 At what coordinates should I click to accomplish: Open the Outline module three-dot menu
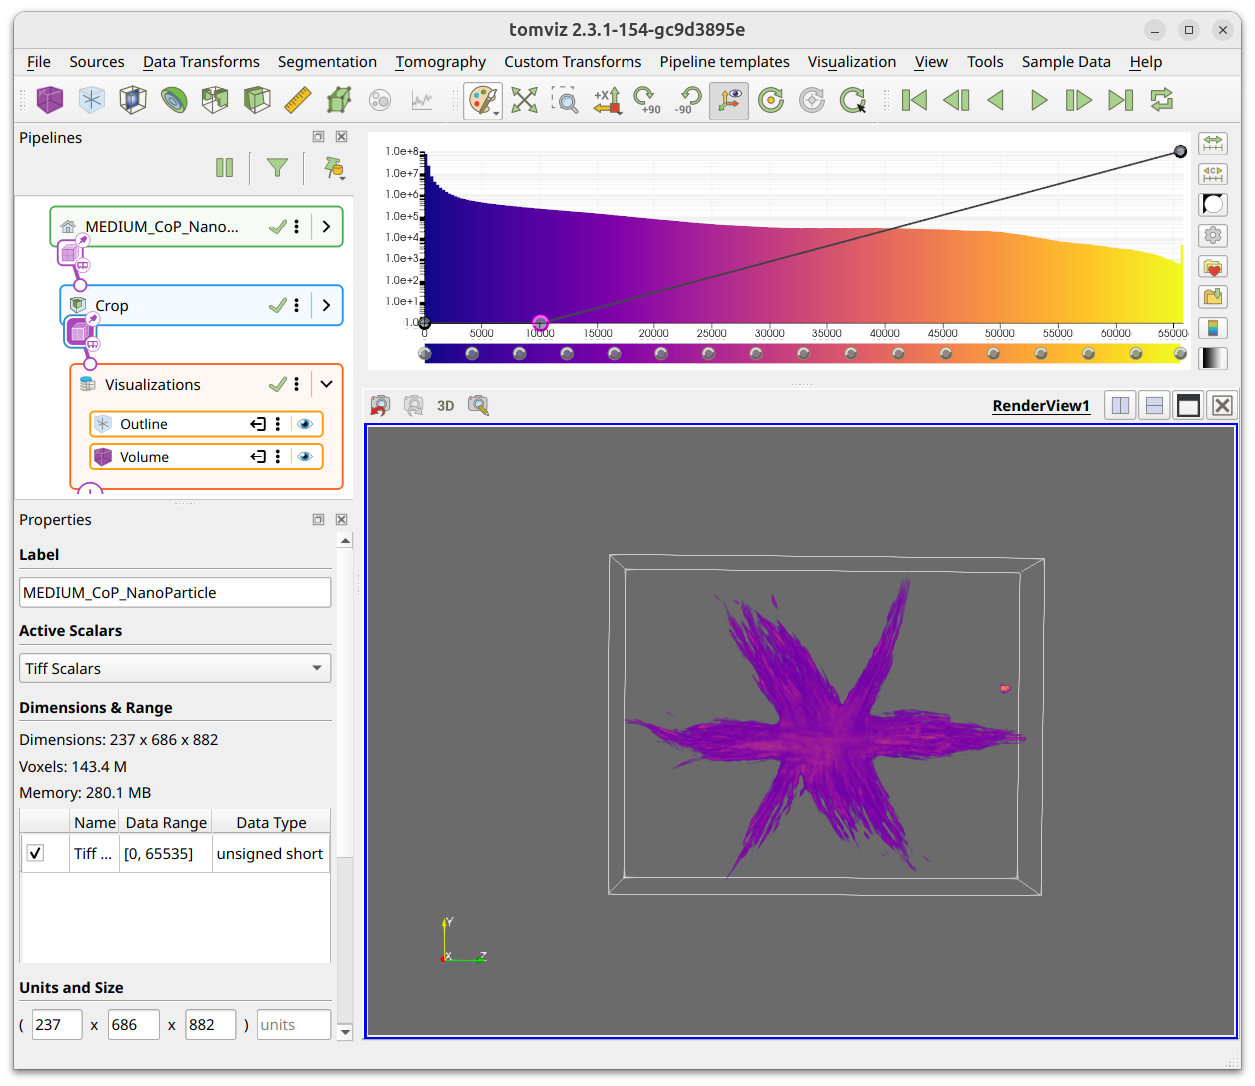click(278, 424)
